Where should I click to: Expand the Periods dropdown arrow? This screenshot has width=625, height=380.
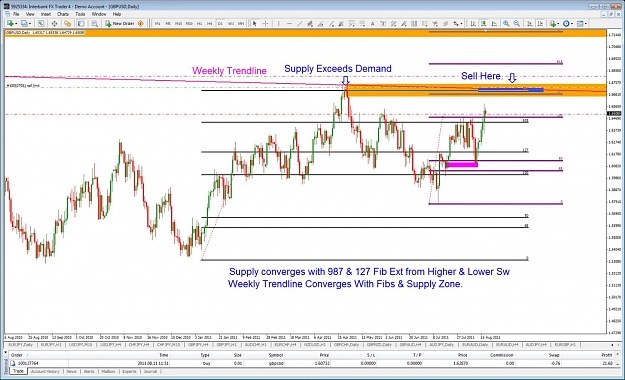tap(572, 24)
